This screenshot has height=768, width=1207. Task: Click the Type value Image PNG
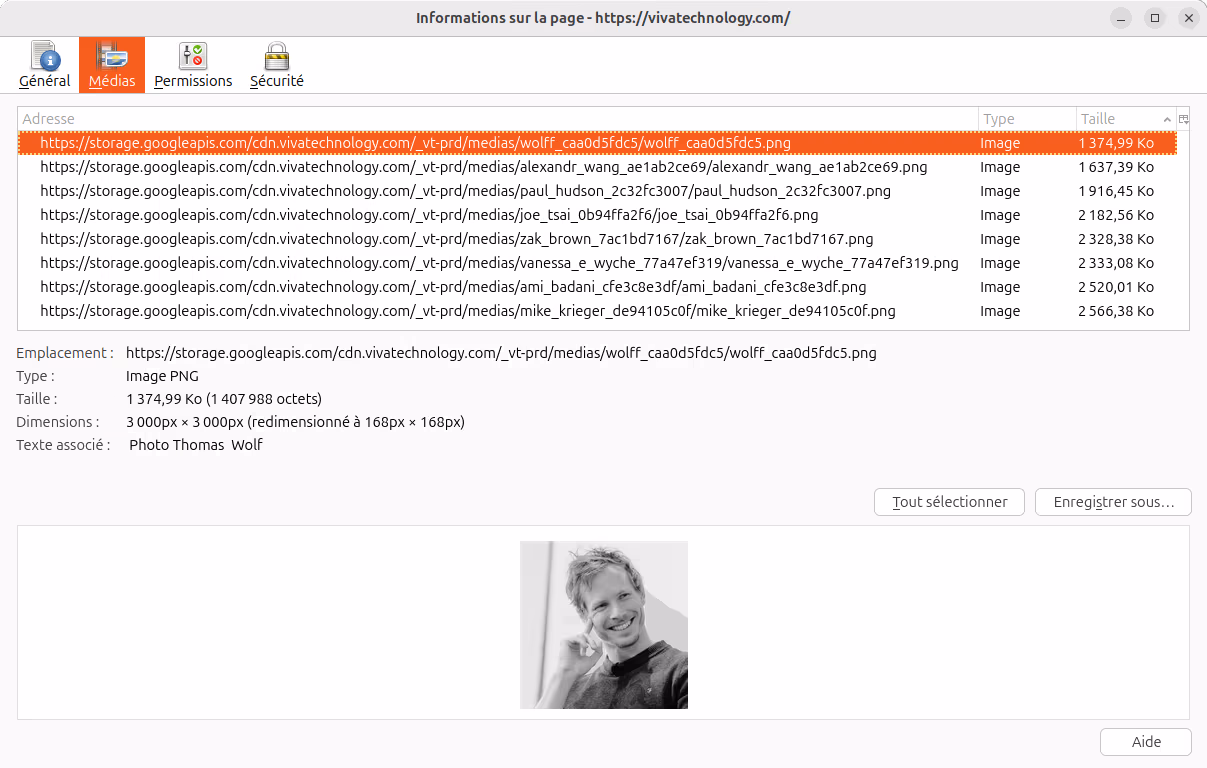click(162, 376)
